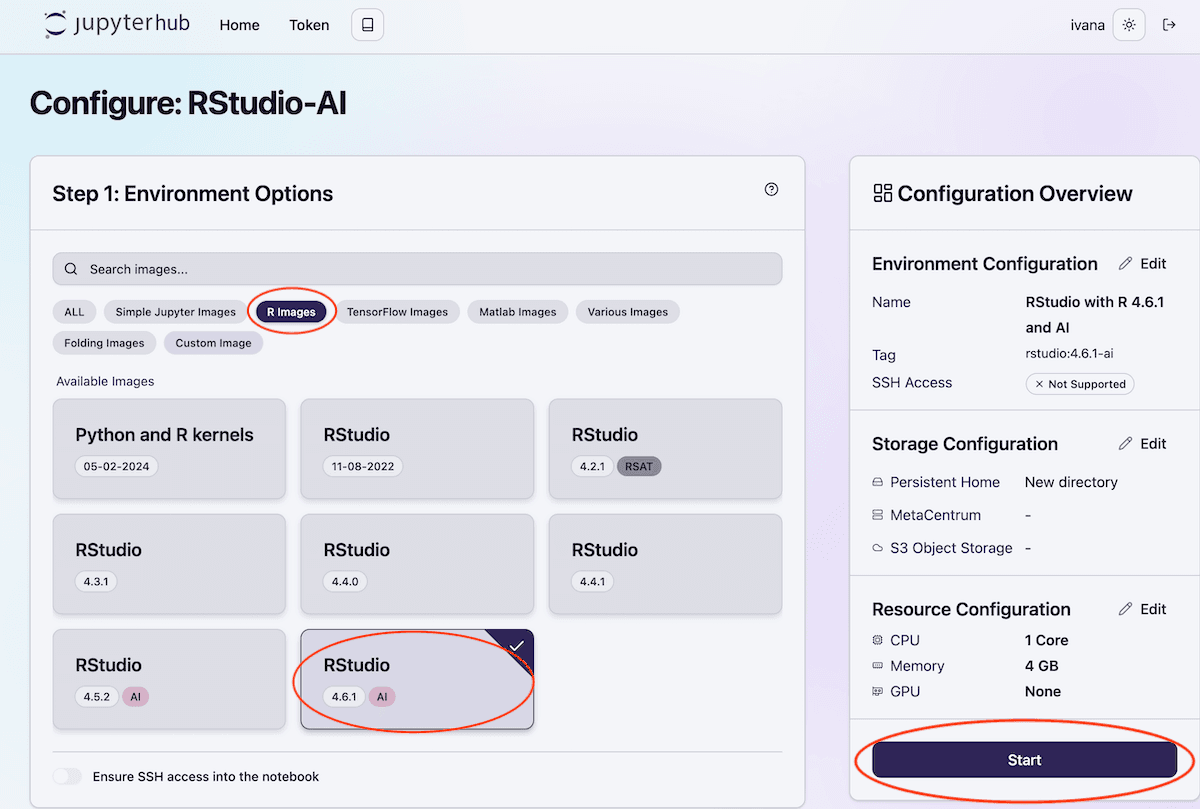Toggle the light/dark theme sun icon
The image size is (1200, 809).
click(x=1129, y=25)
